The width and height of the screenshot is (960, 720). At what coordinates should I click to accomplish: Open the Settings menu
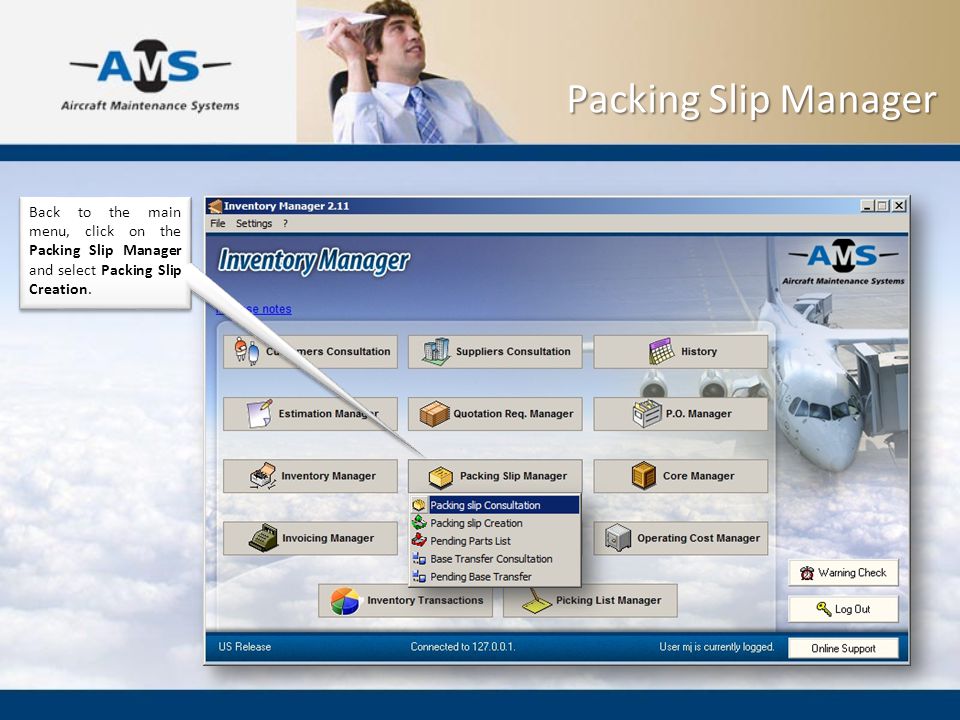click(x=253, y=223)
